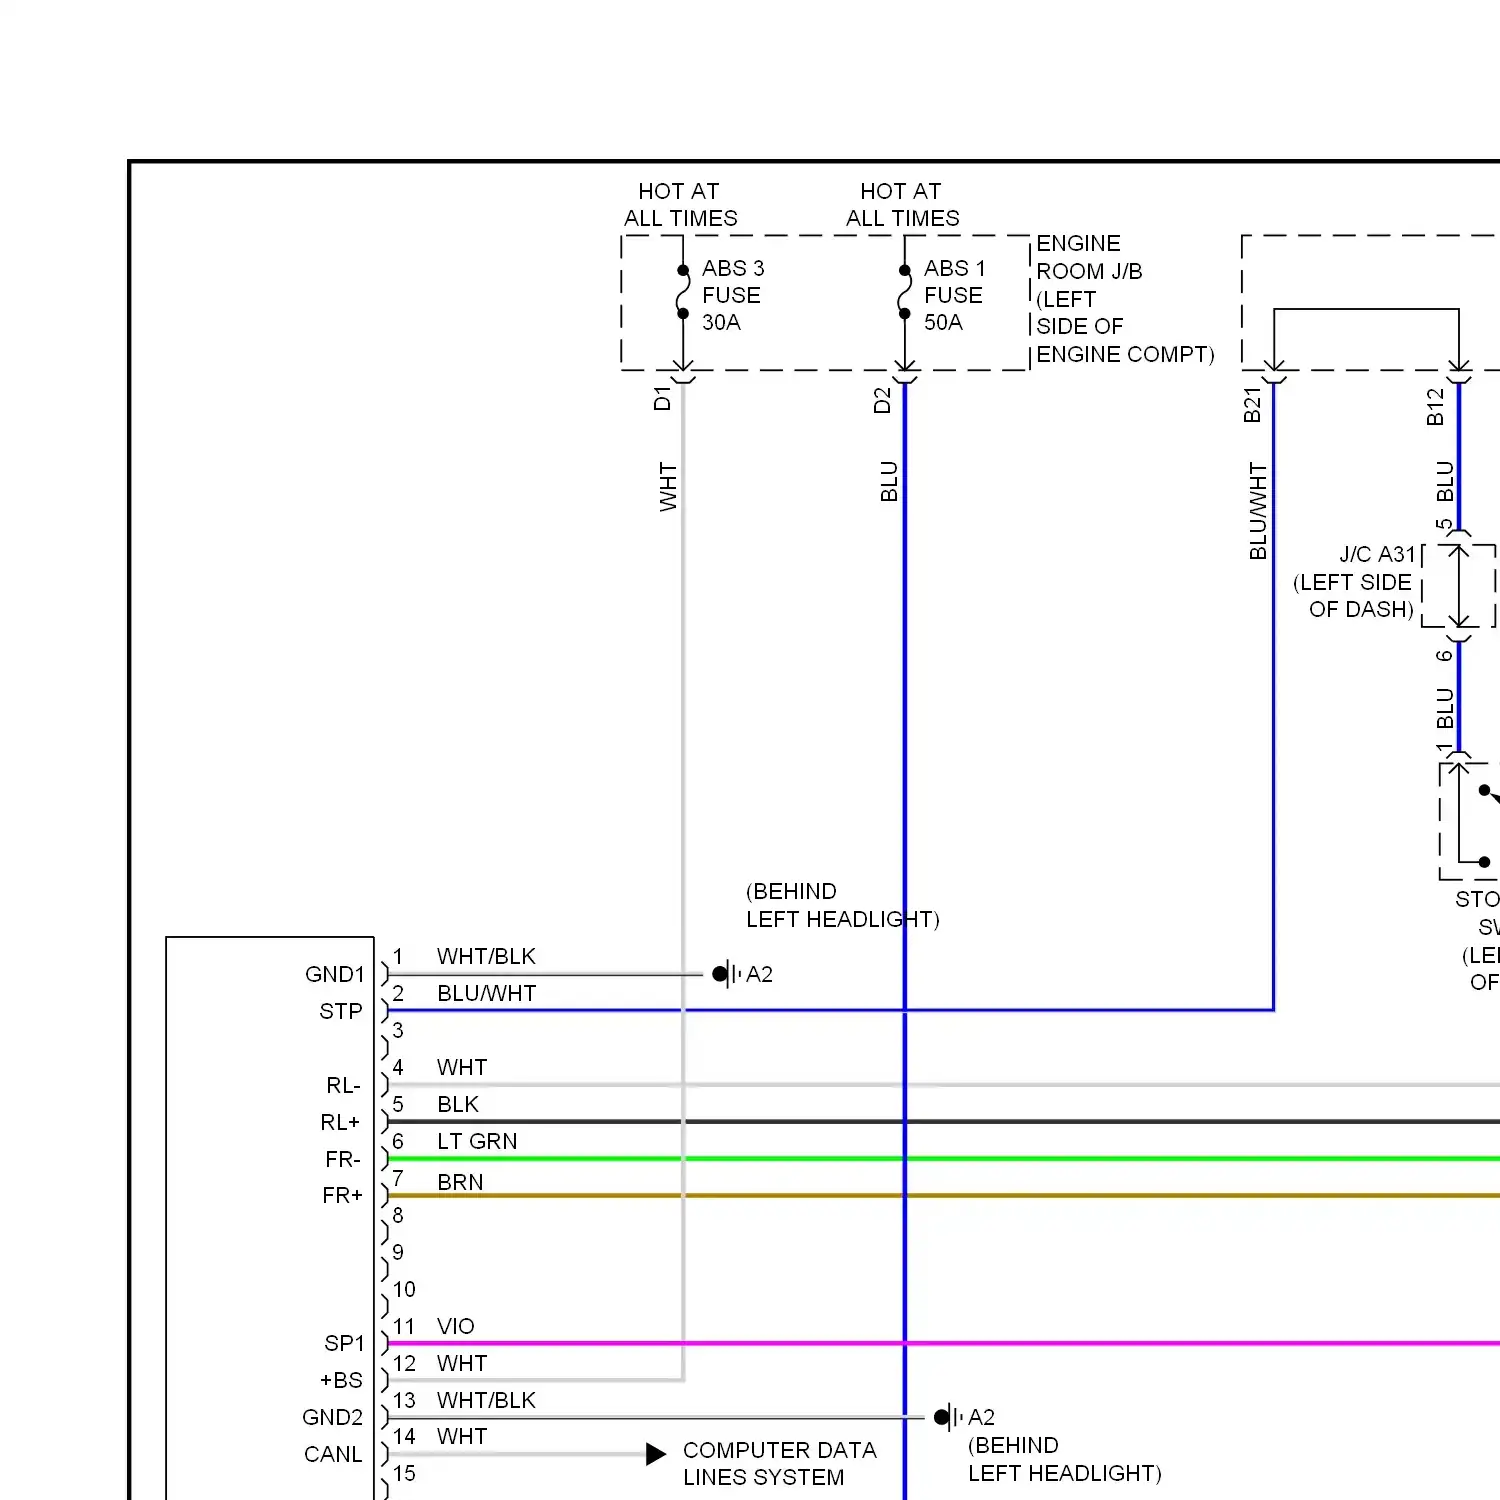Image resolution: width=1500 pixels, height=1500 pixels.
Task: Click the A2 ground label next to GND1 wire
Action: point(759,974)
